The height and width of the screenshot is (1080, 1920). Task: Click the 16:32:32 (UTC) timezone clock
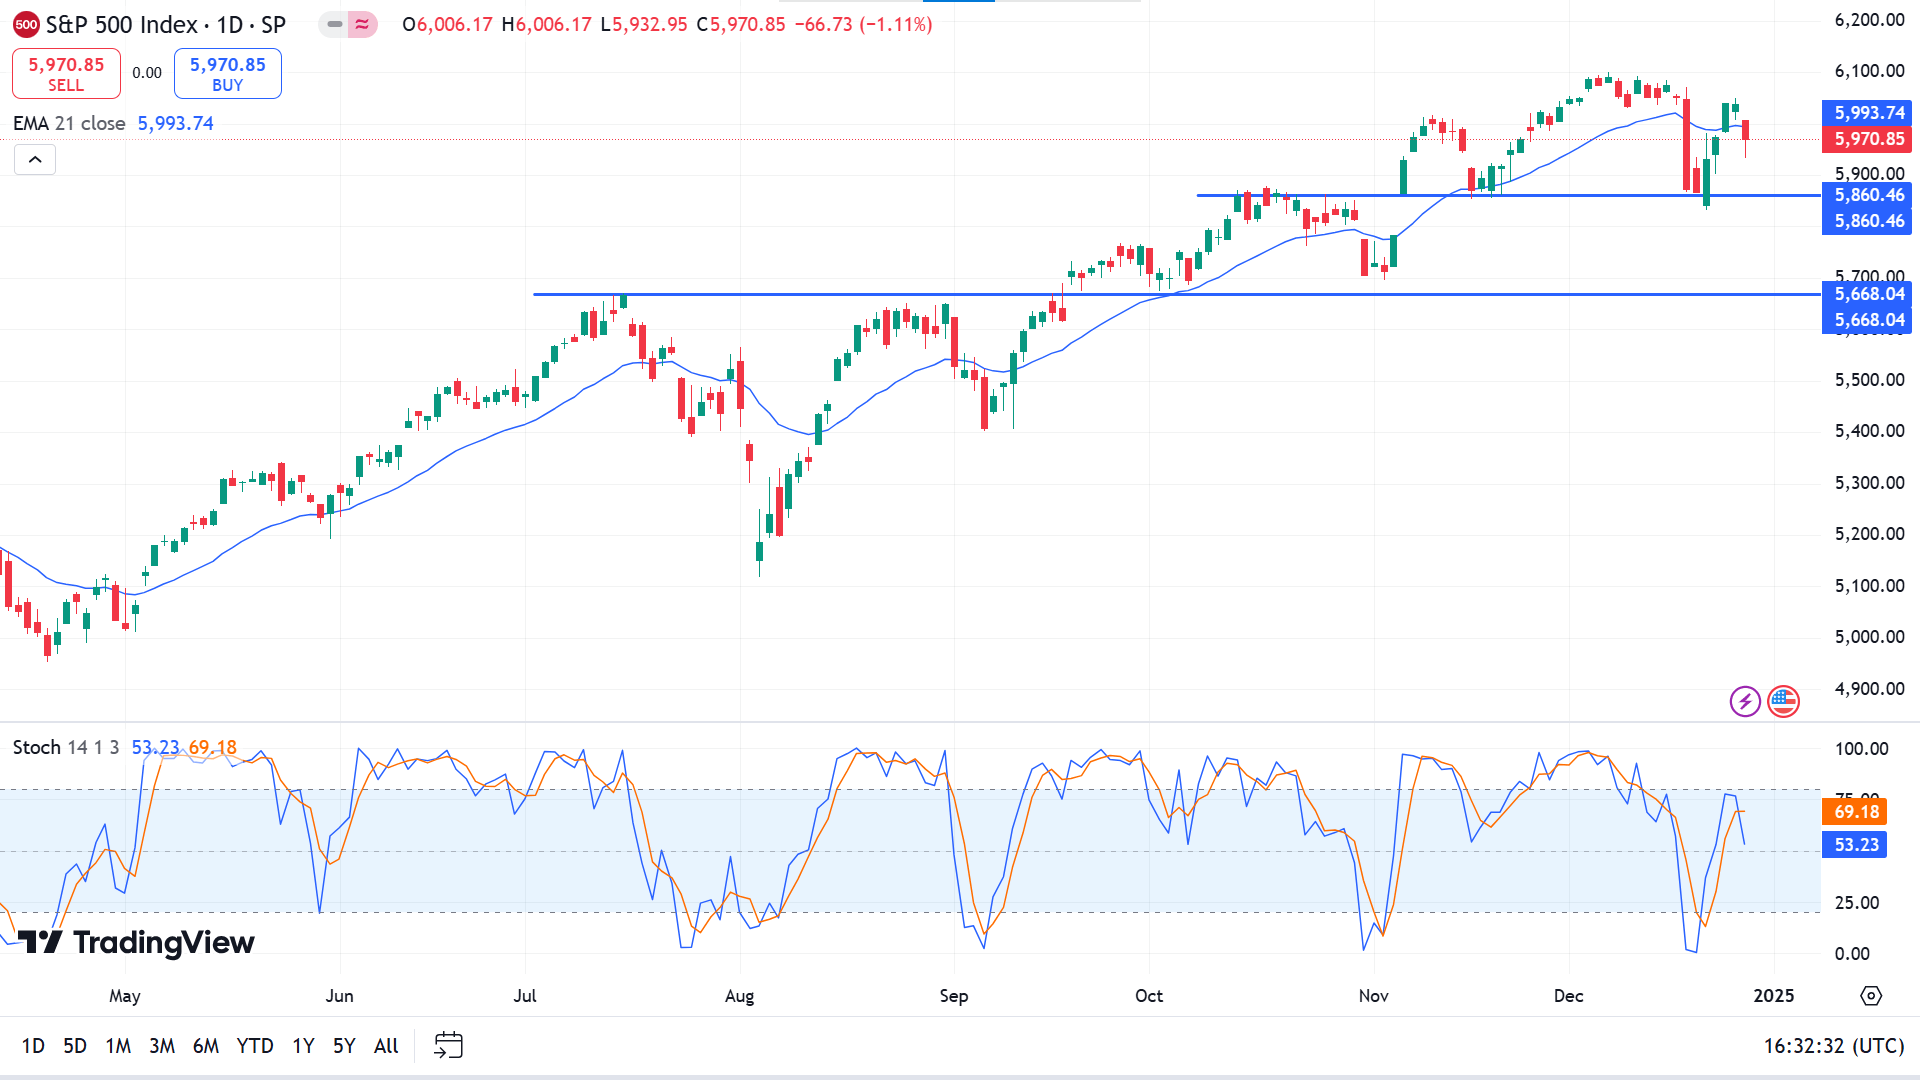point(1833,1046)
